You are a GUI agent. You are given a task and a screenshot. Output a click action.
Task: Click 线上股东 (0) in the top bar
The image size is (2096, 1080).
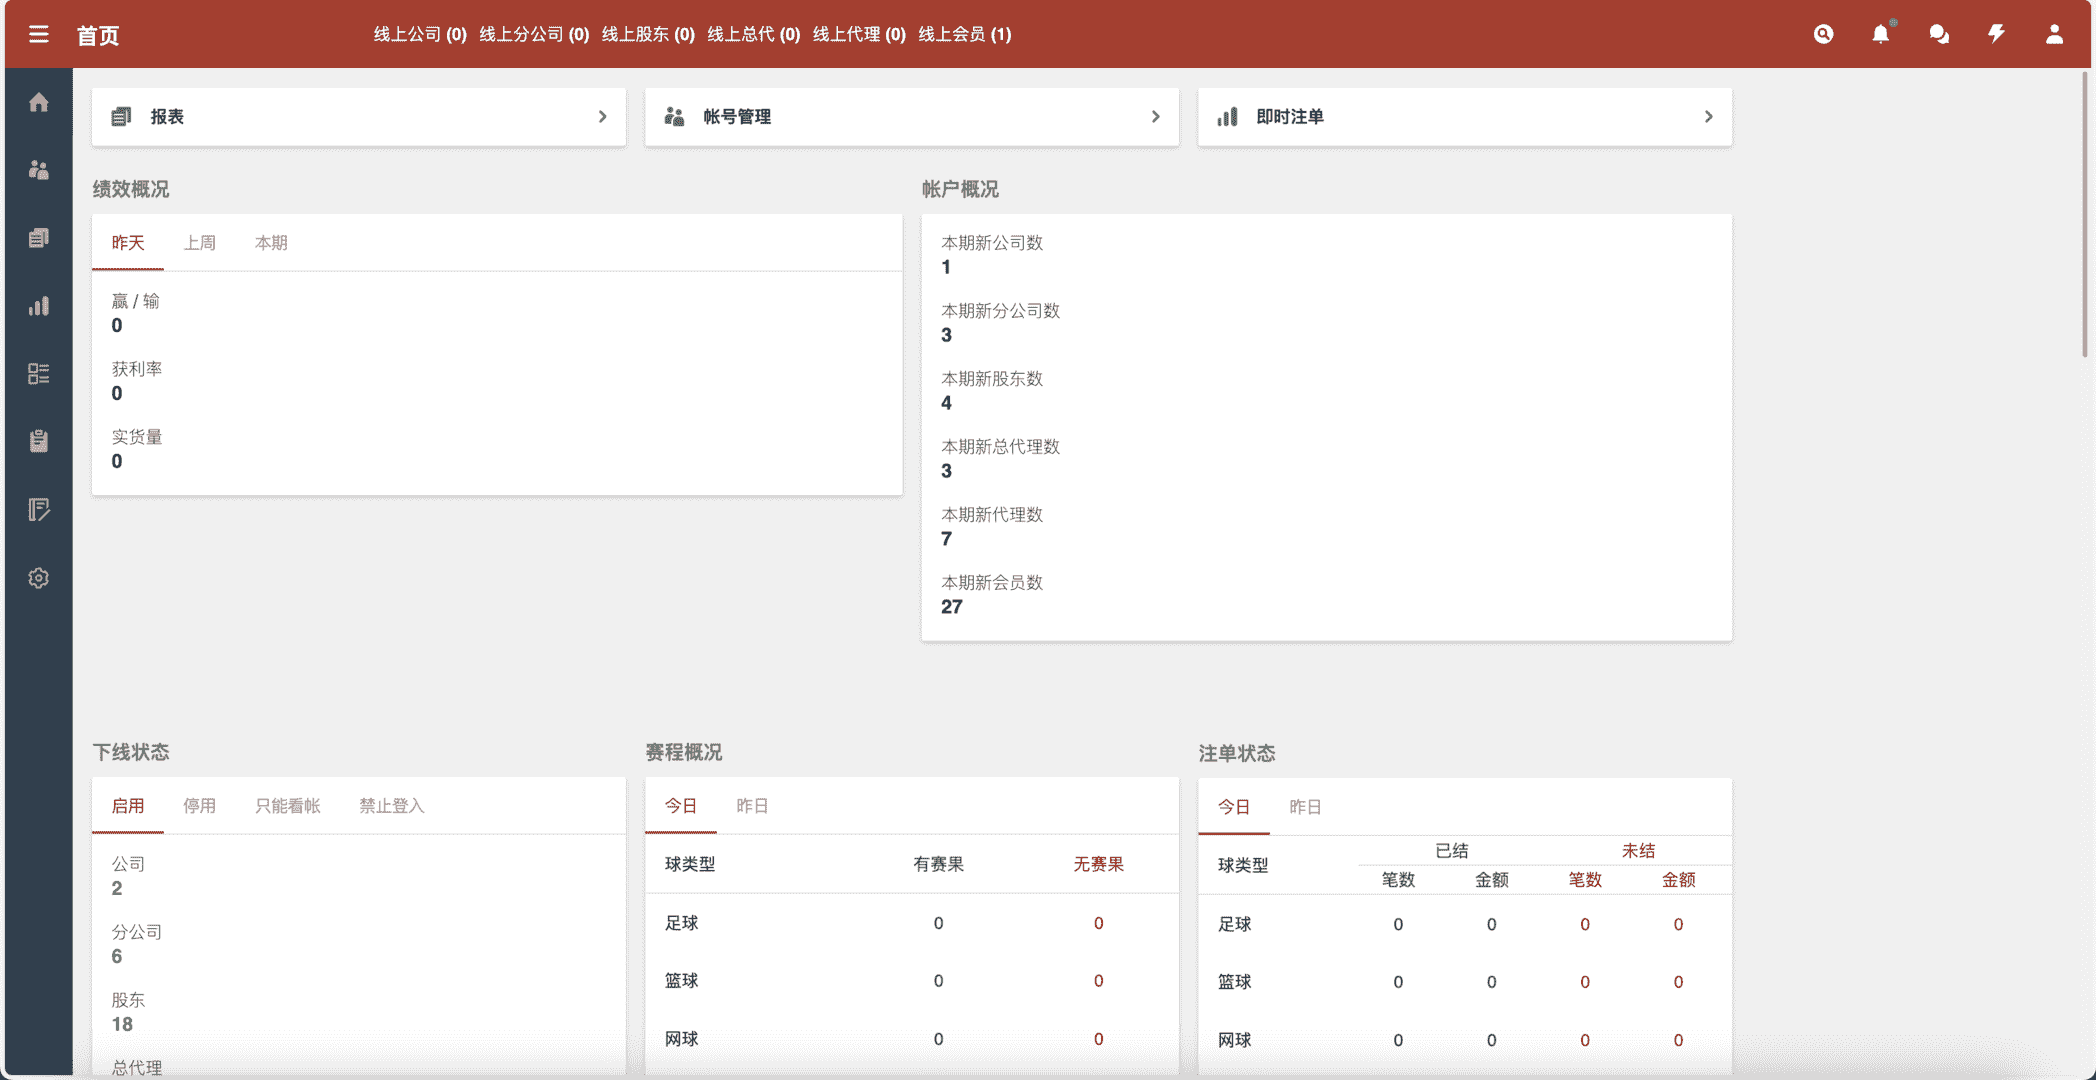pos(646,34)
